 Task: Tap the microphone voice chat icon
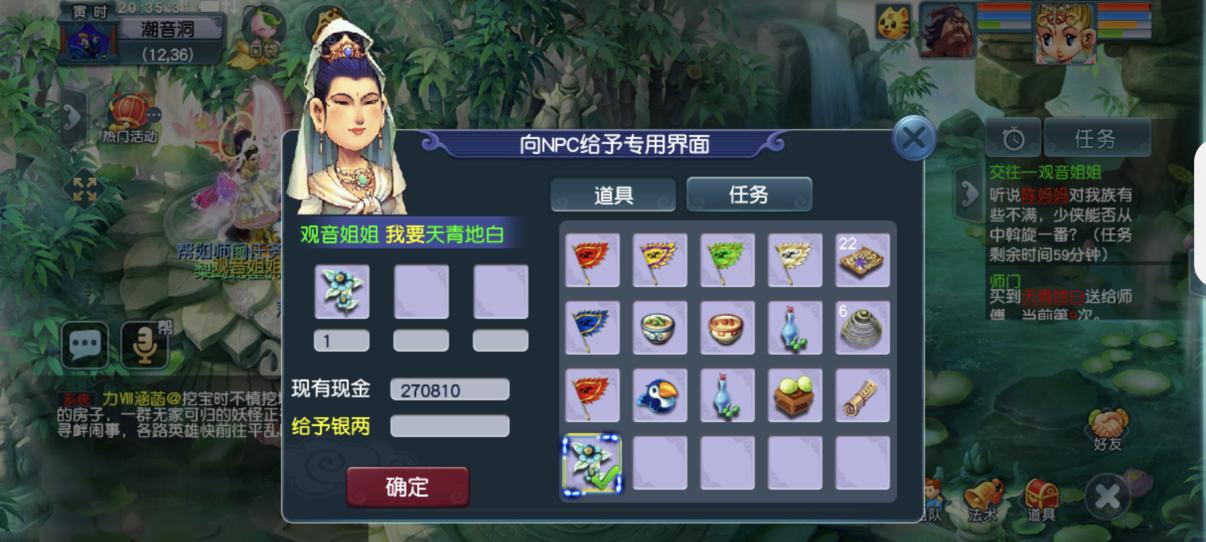click(145, 345)
